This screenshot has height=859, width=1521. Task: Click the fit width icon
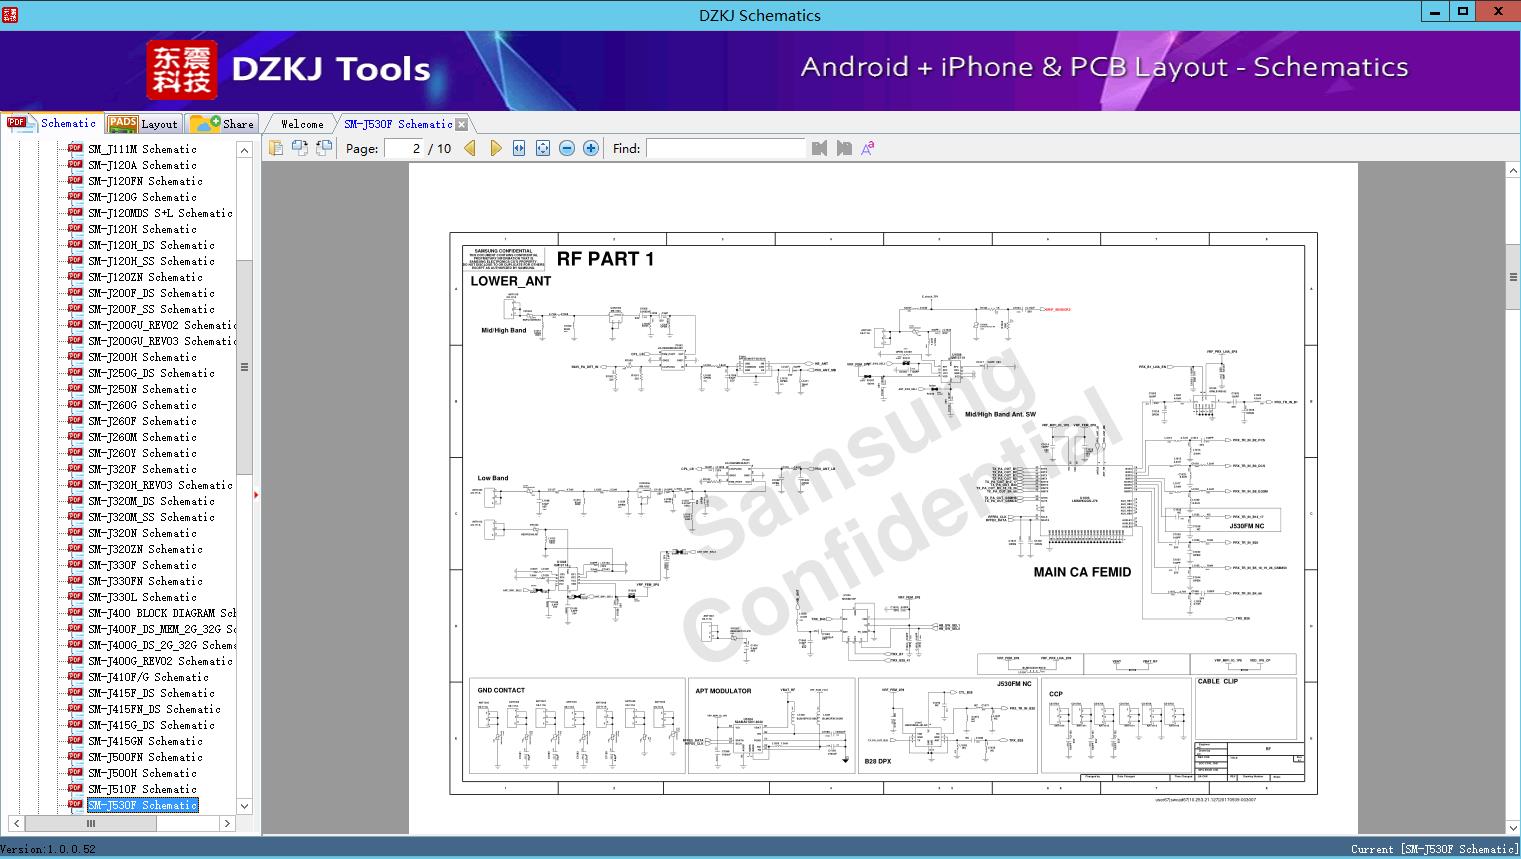519,148
